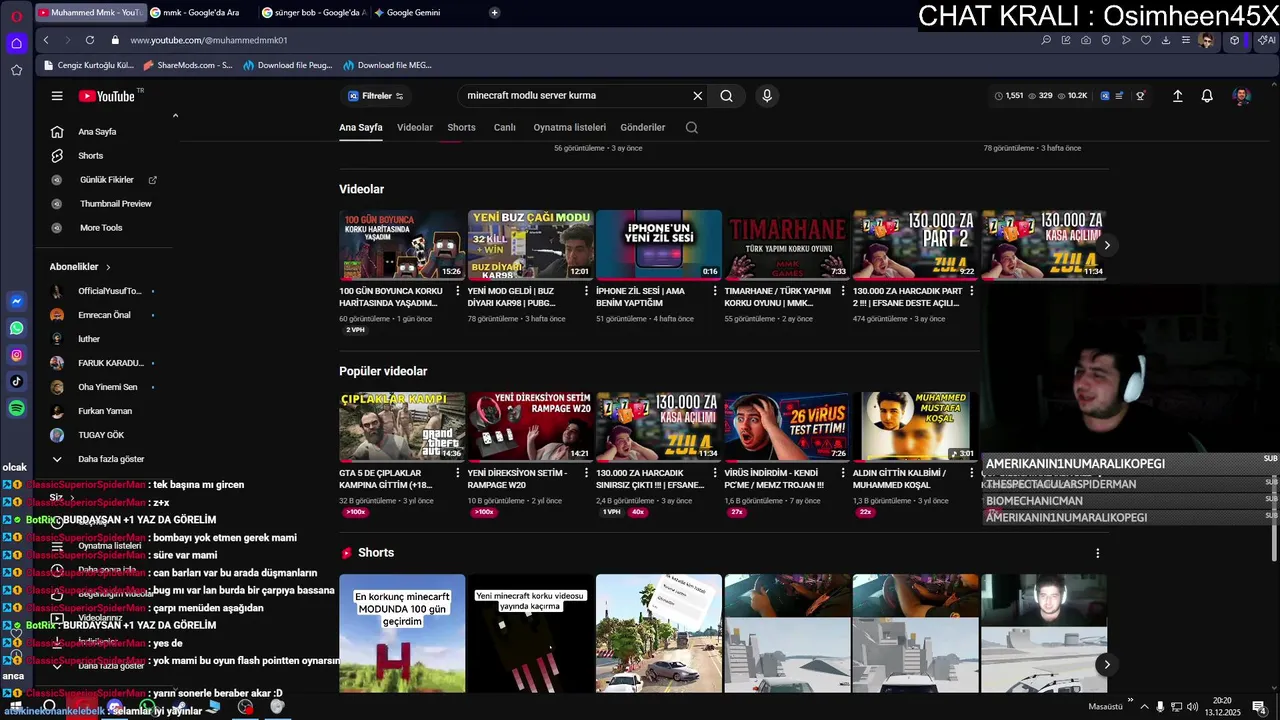Open options for GTA 5 ÇIPLAKLAR video
Screen dimensions: 1280x720
point(458,473)
